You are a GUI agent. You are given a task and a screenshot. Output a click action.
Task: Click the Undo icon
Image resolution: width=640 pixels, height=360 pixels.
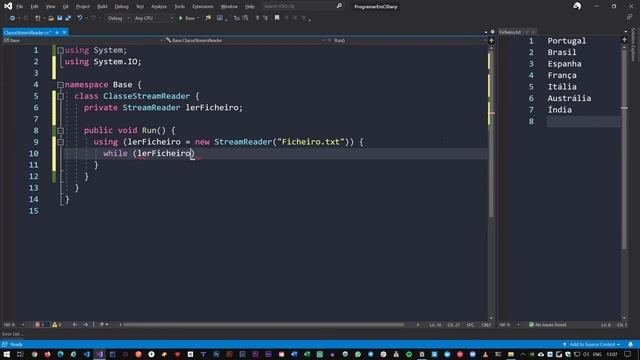(x=80, y=18)
